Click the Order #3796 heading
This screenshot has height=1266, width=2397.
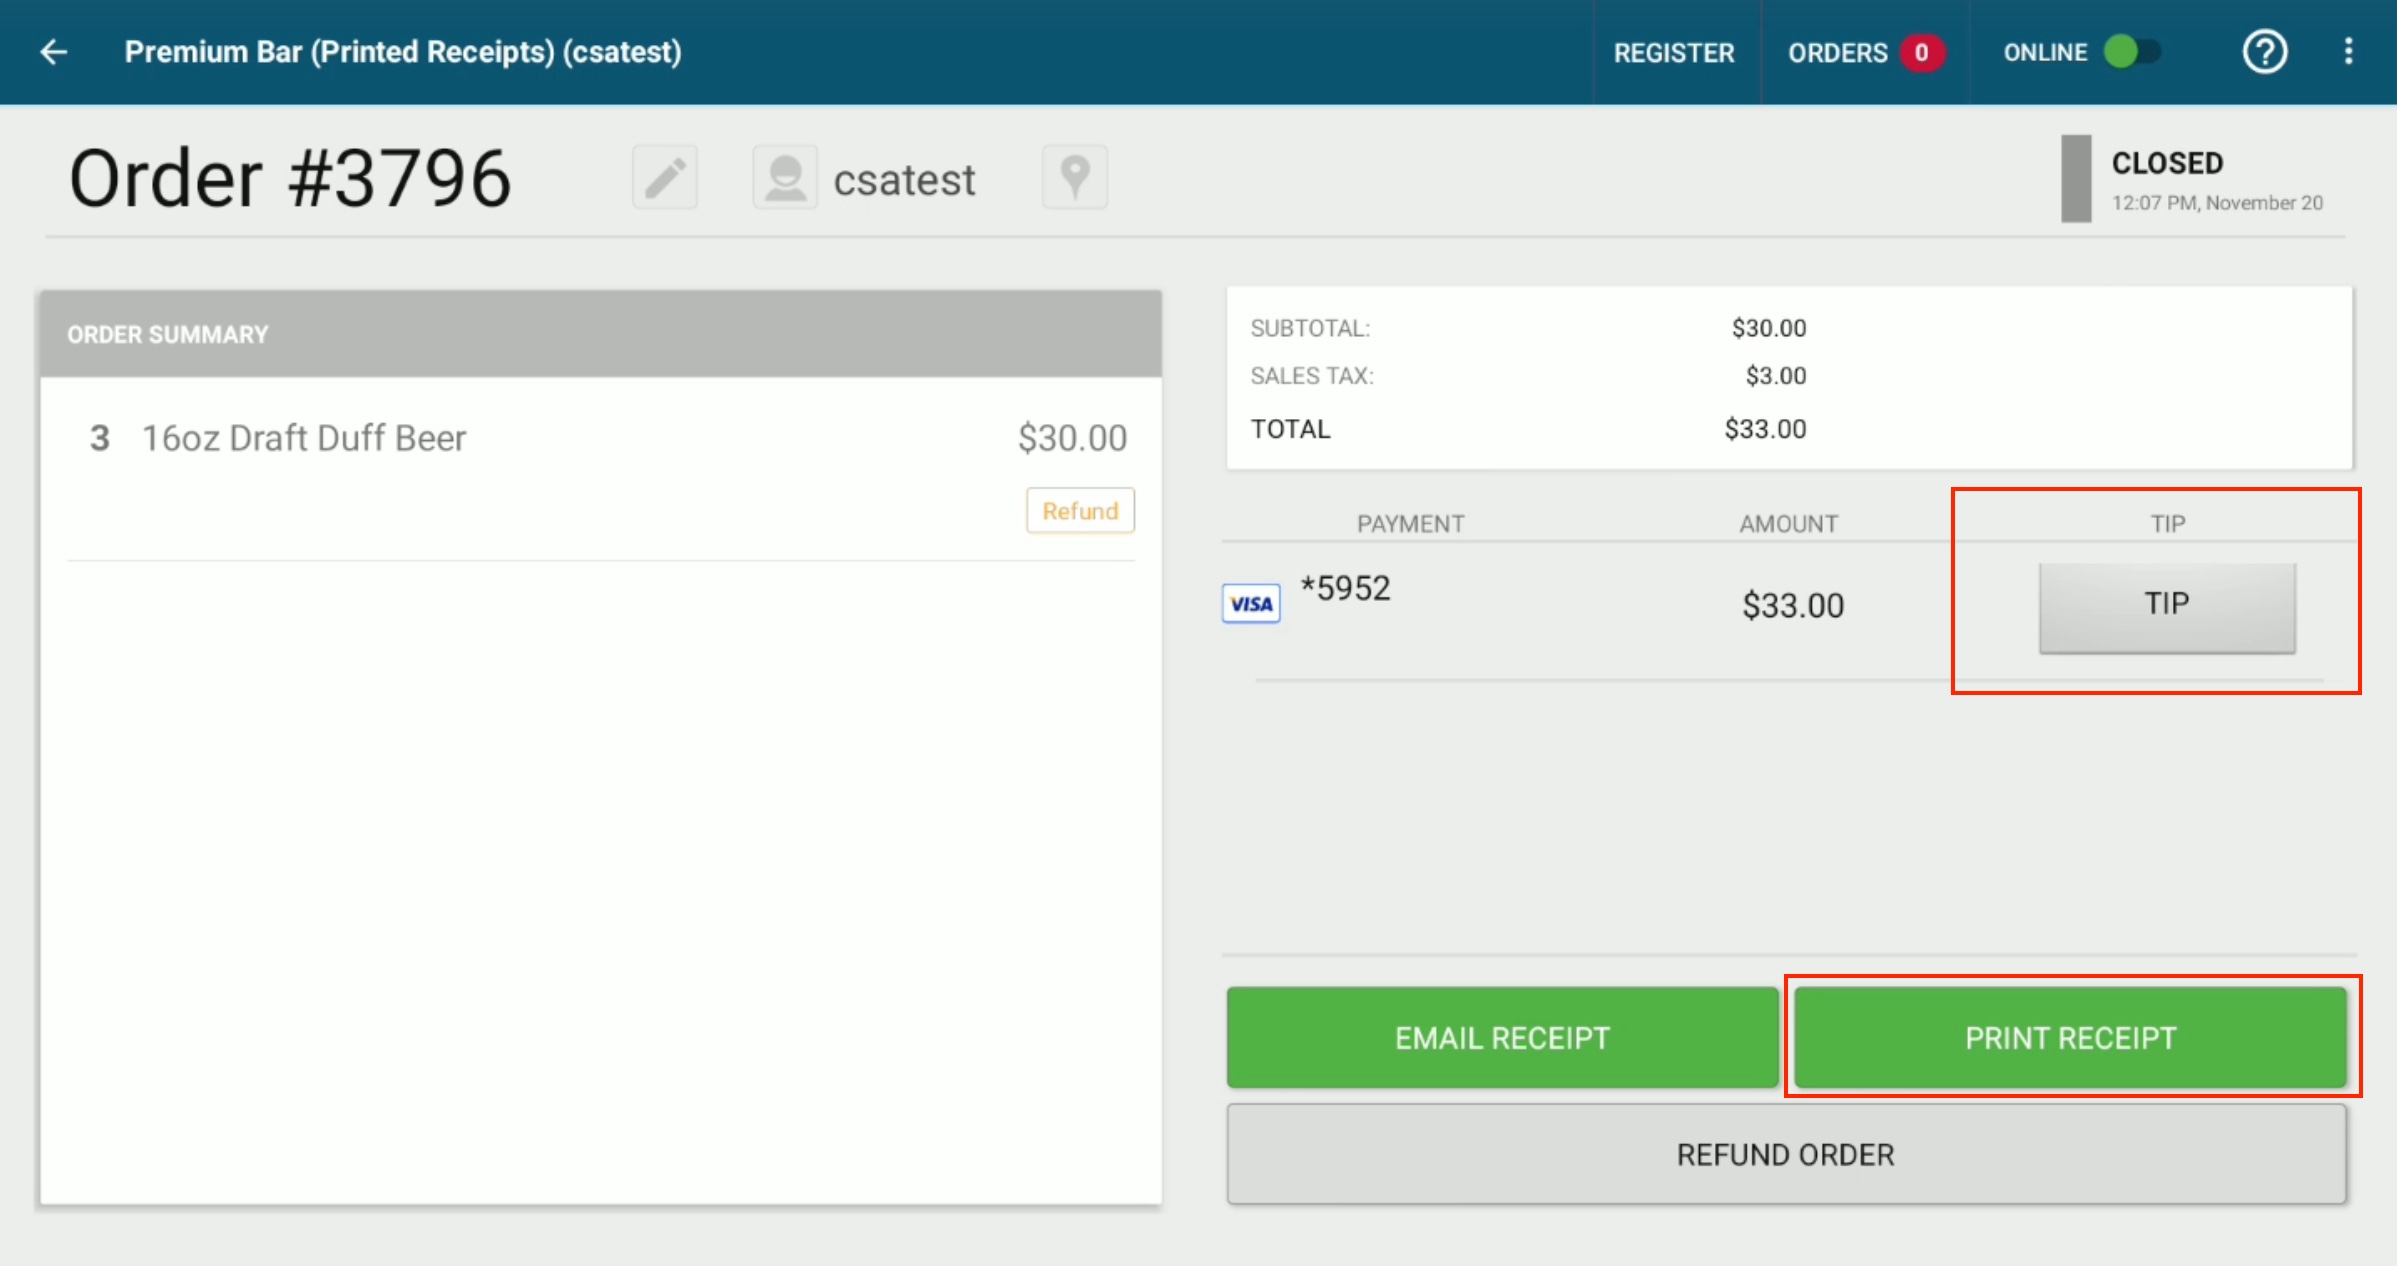(x=290, y=179)
